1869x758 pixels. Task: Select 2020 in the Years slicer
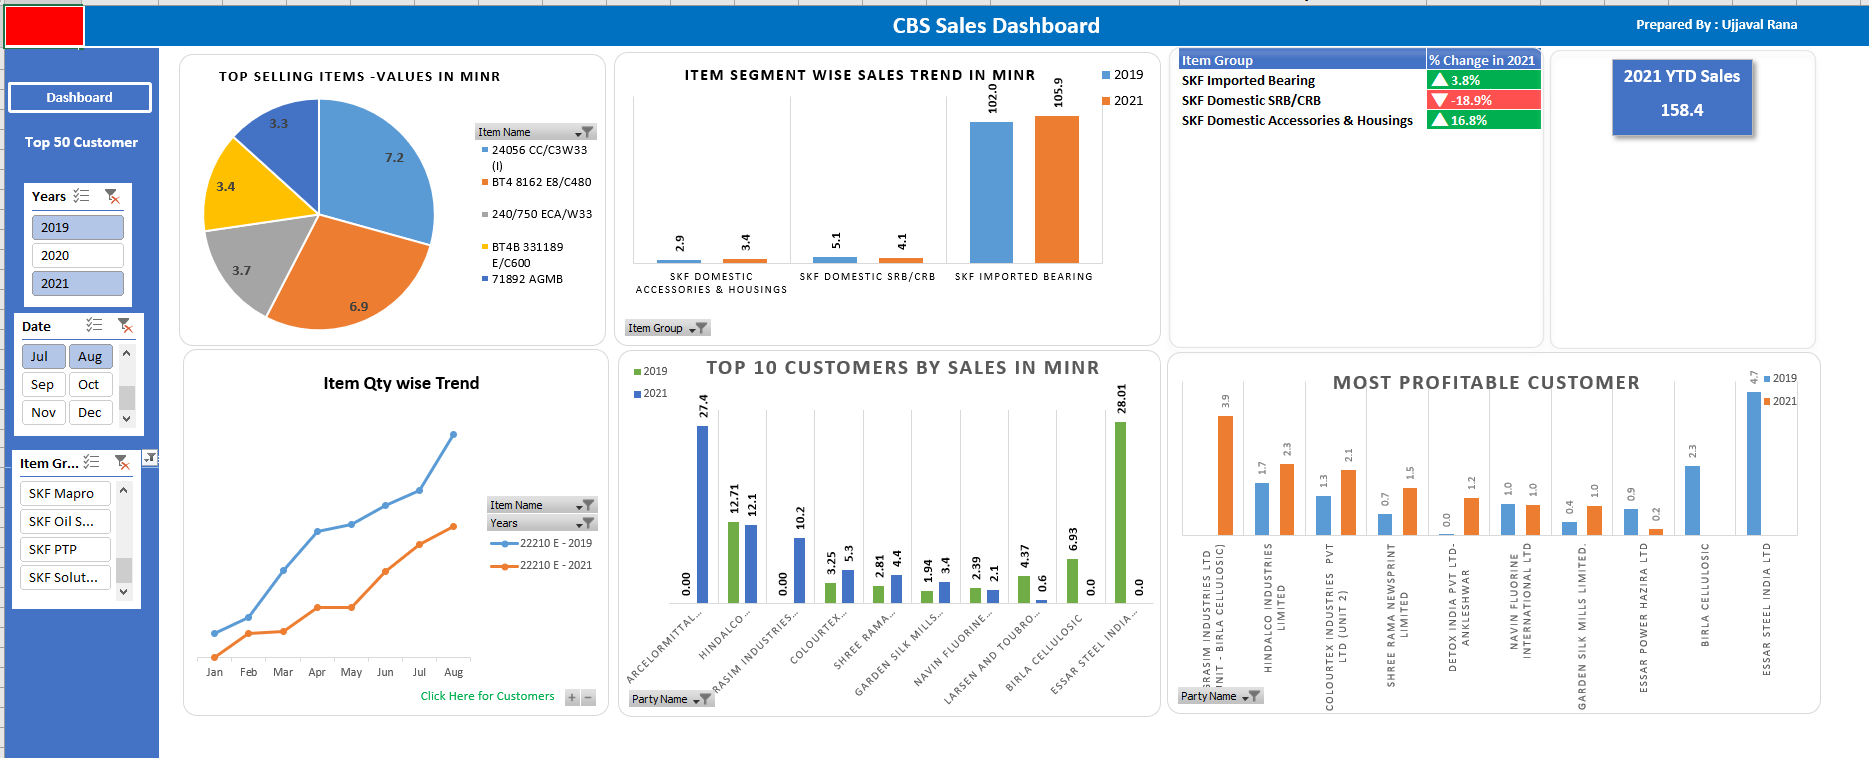coord(78,255)
